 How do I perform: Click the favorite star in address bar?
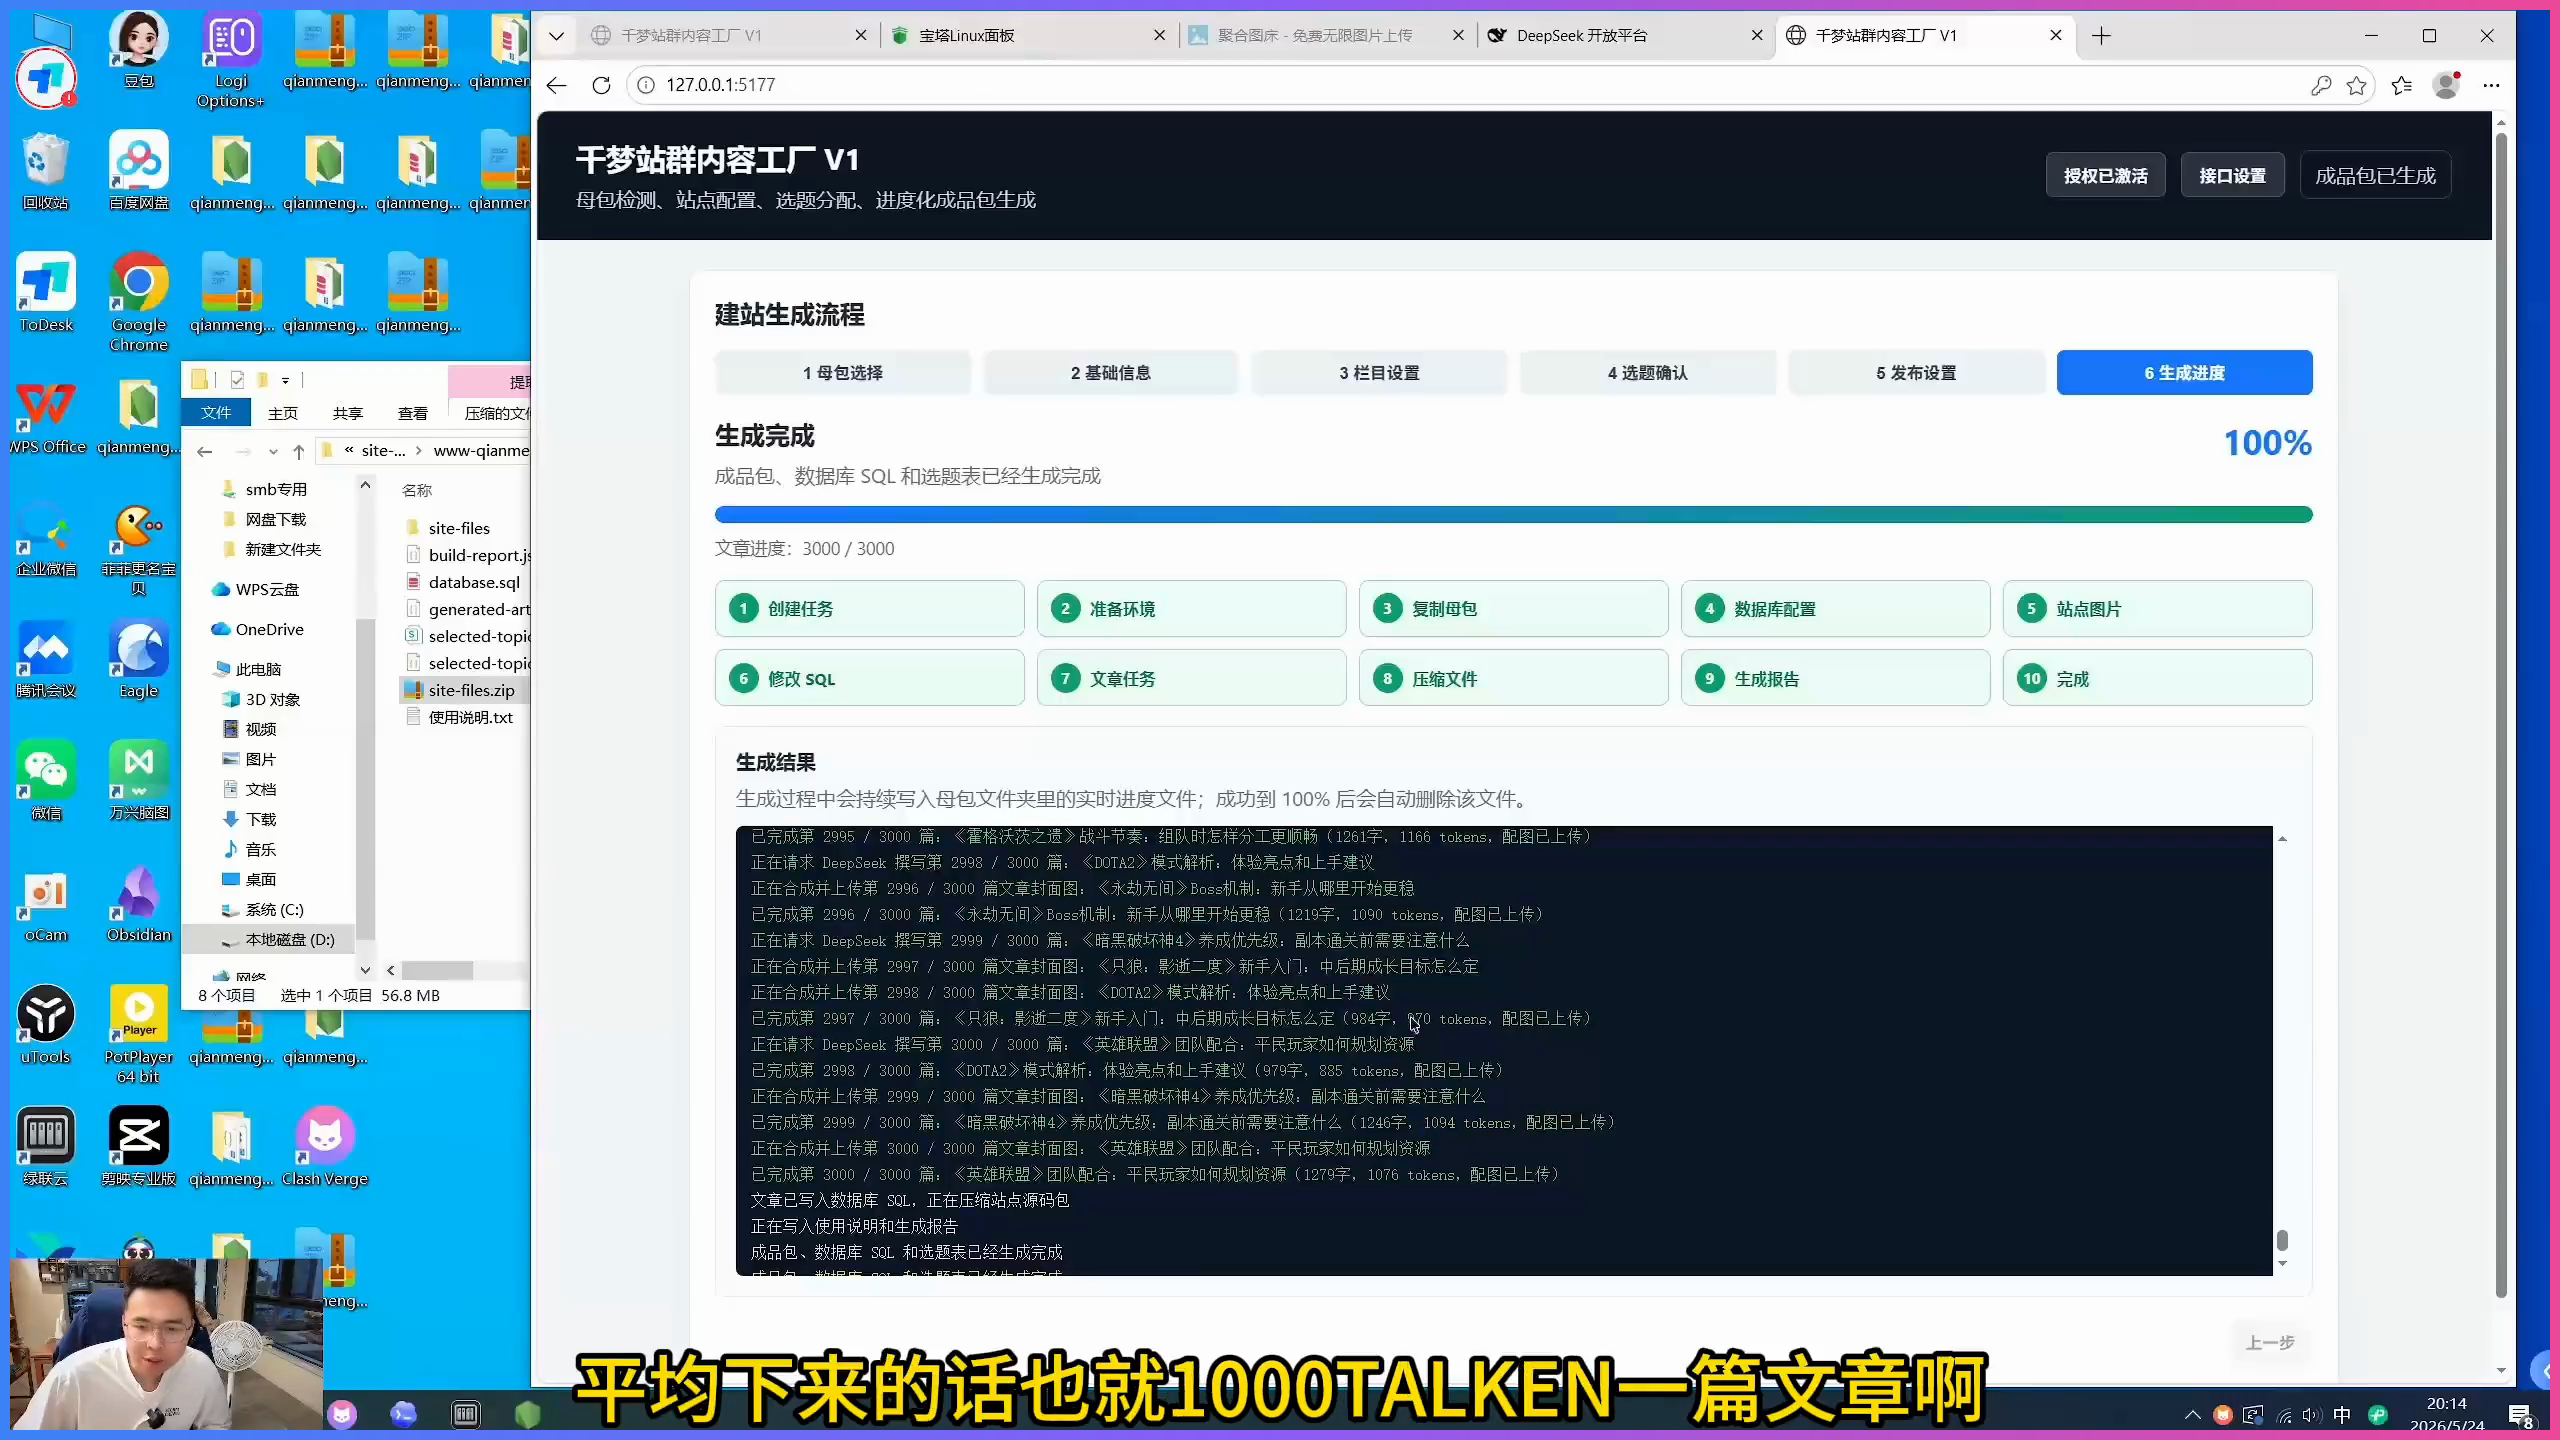tap(2357, 85)
